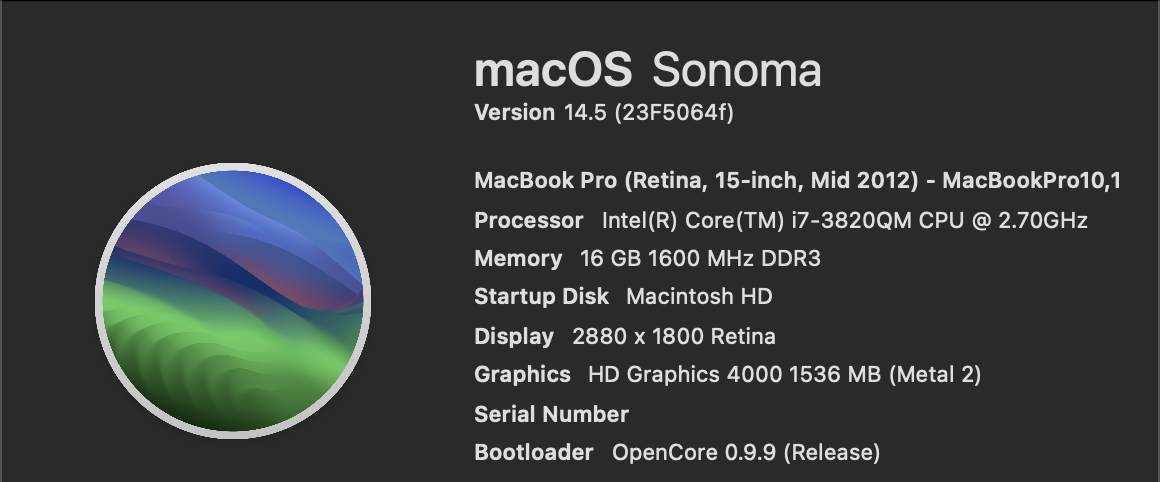The height and width of the screenshot is (482, 1160).
Task: Click the Bootloader label
Action: pos(533,452)
